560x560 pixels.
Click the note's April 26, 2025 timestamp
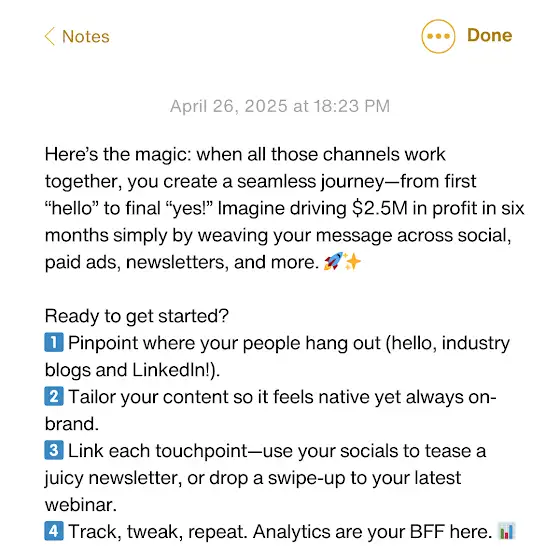pyautogui.click(x=280, y=106)
